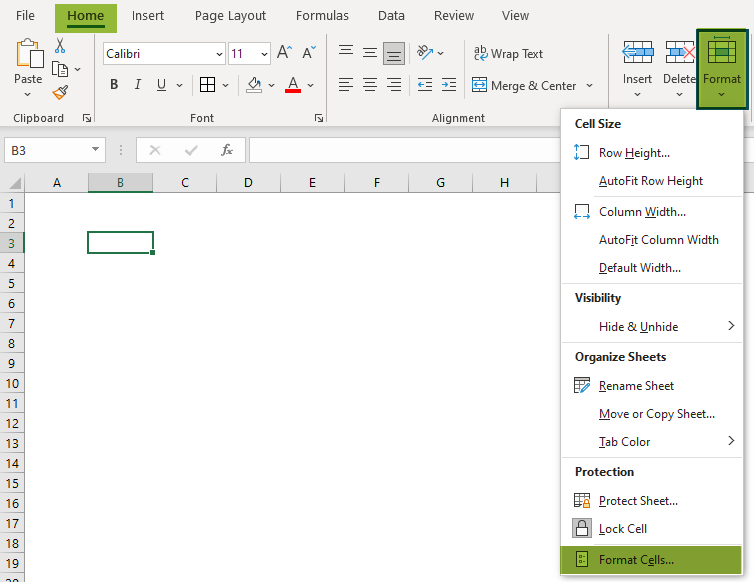
Task: Choose Protect Sheet
Action: (652, 501)
